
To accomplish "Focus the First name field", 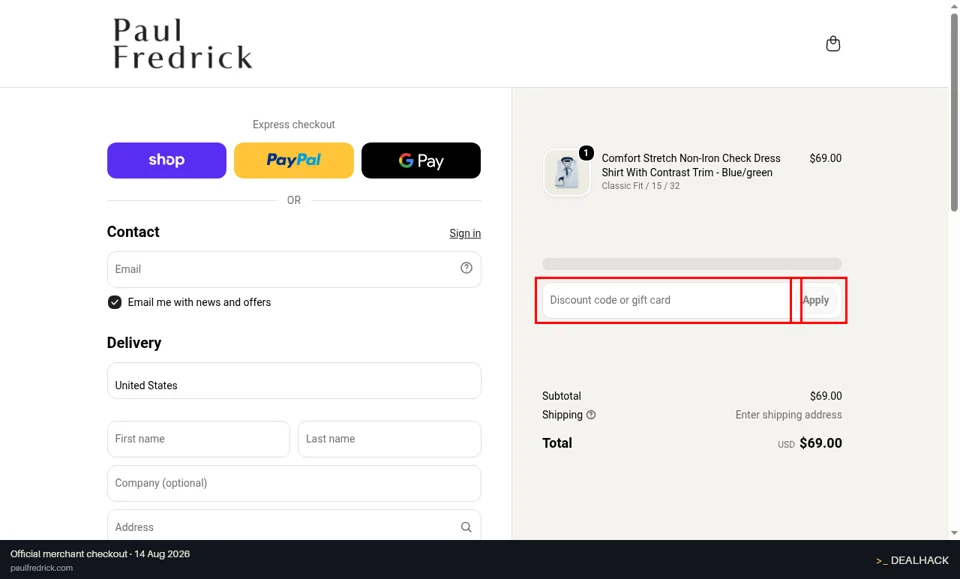I will [198, 439].
